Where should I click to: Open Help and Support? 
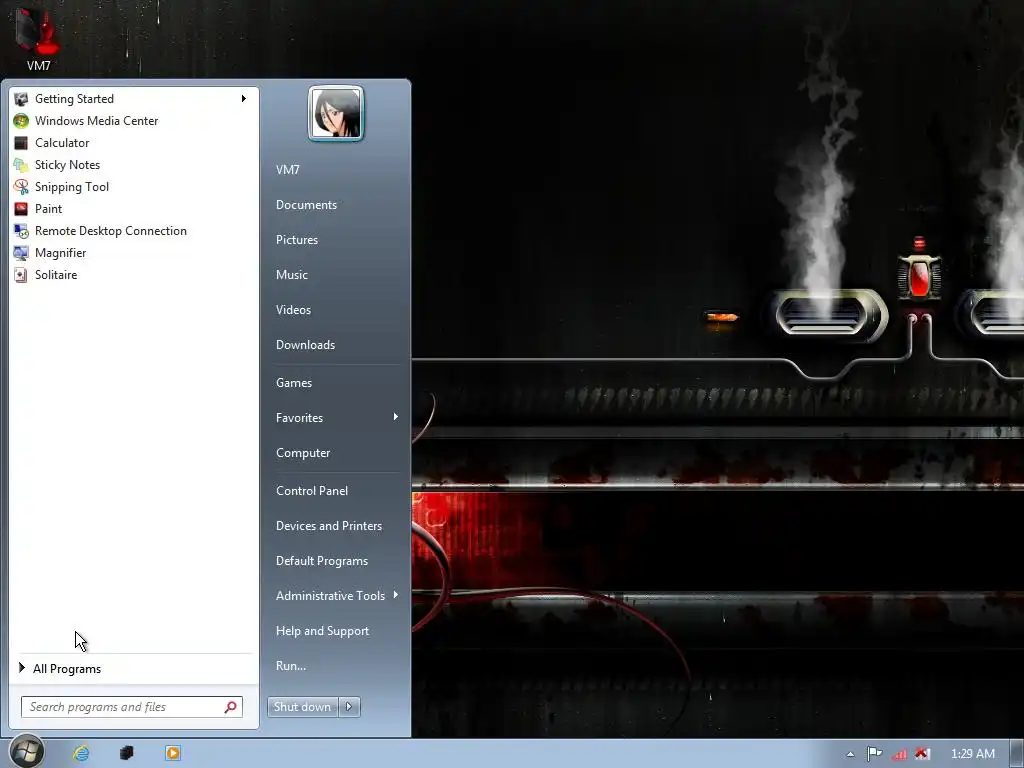(x=322, y=631)
